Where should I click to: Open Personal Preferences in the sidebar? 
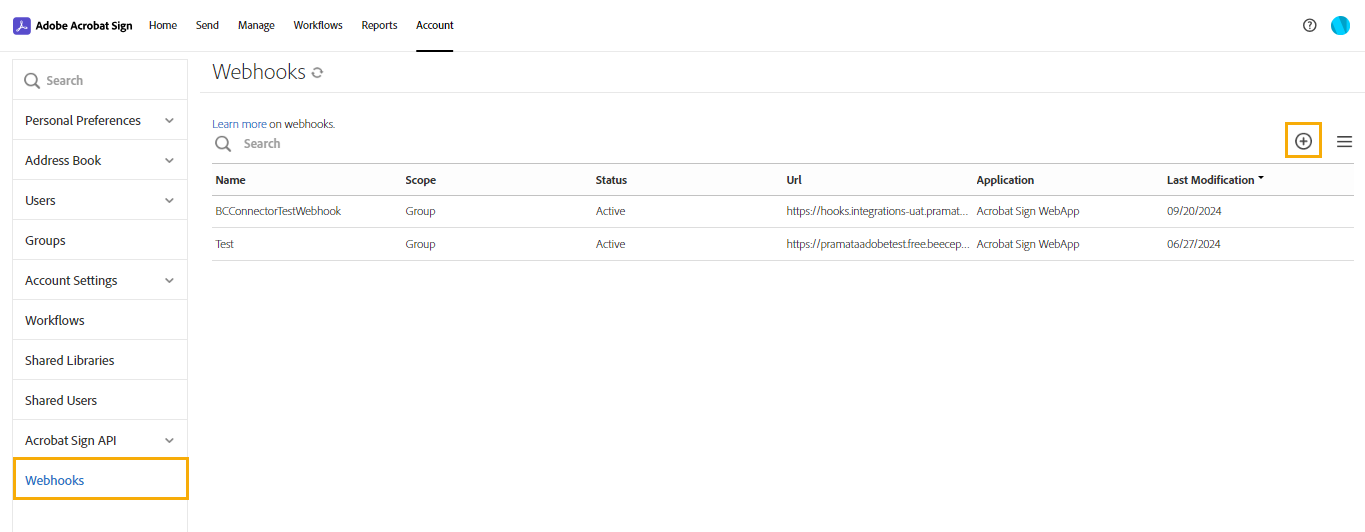point(100,120)
